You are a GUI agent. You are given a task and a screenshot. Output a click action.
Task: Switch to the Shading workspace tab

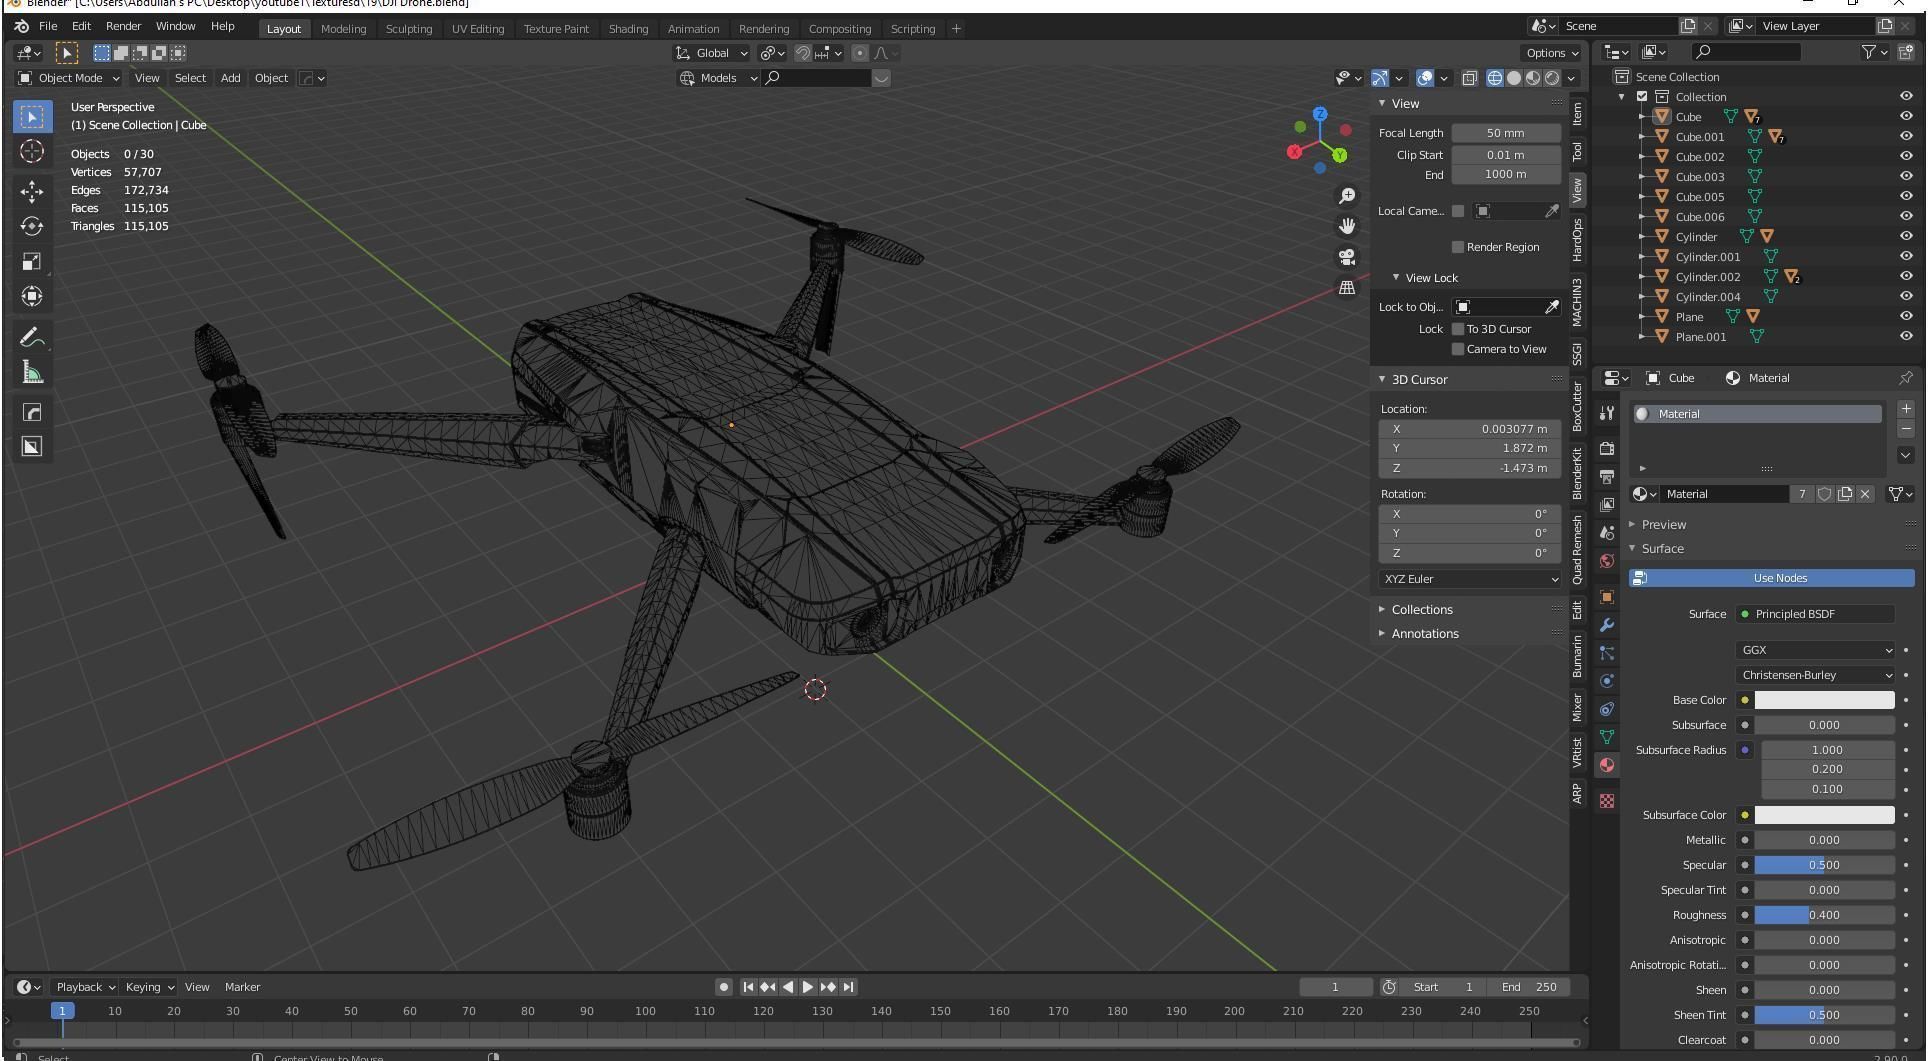(x=628, y=29)
